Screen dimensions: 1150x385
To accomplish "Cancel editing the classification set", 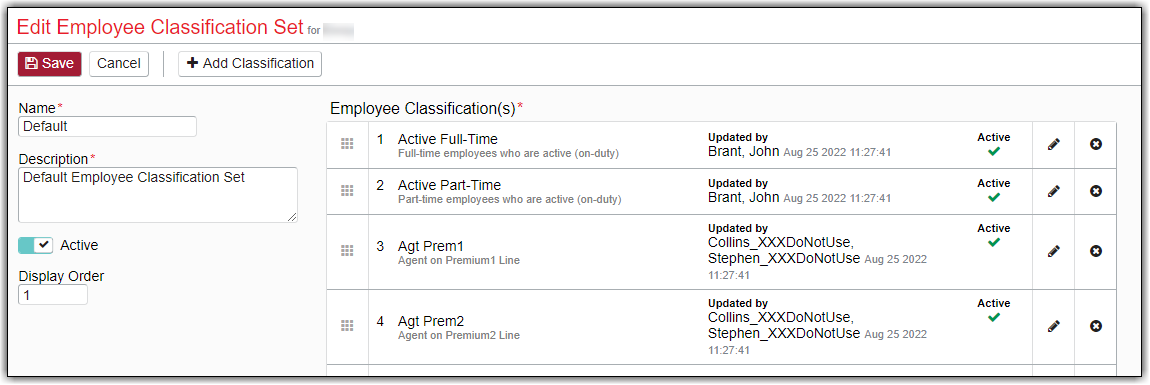I will click(x=119, y=64).
